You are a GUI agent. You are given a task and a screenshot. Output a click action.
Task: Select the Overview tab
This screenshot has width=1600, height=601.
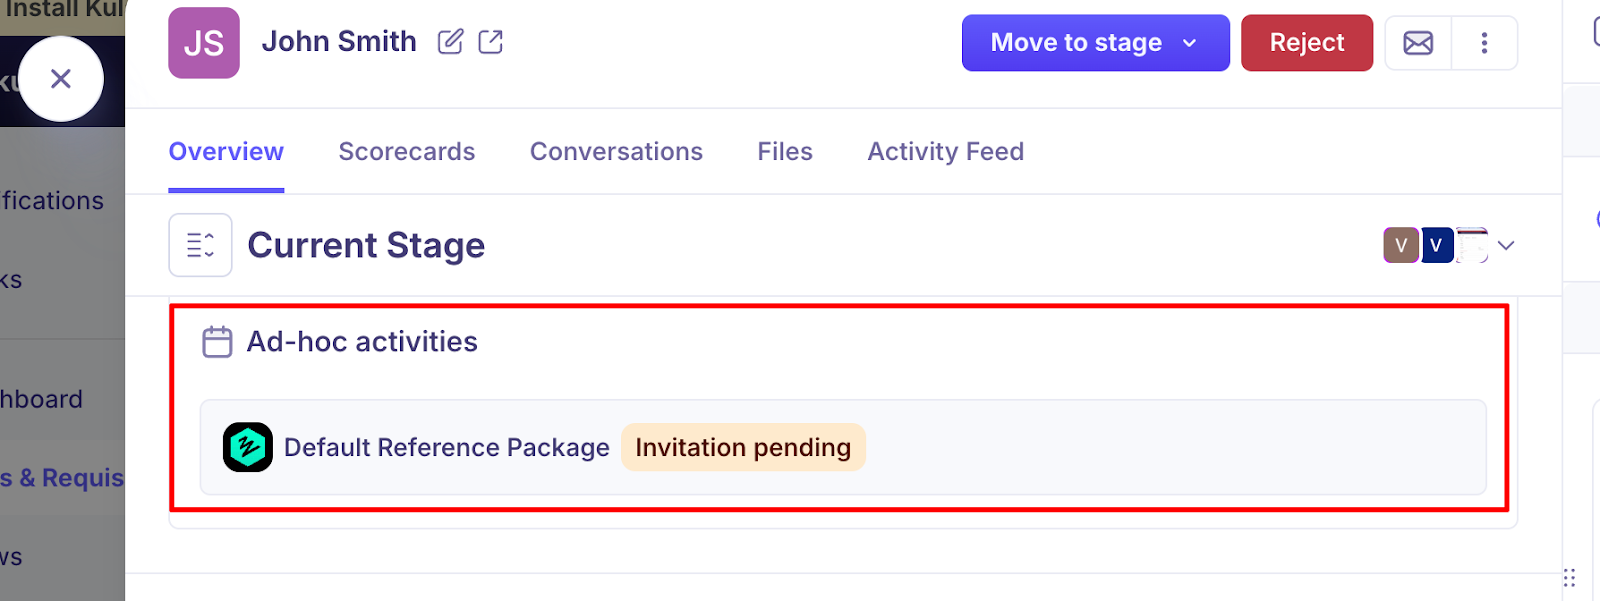coord(226,152)
